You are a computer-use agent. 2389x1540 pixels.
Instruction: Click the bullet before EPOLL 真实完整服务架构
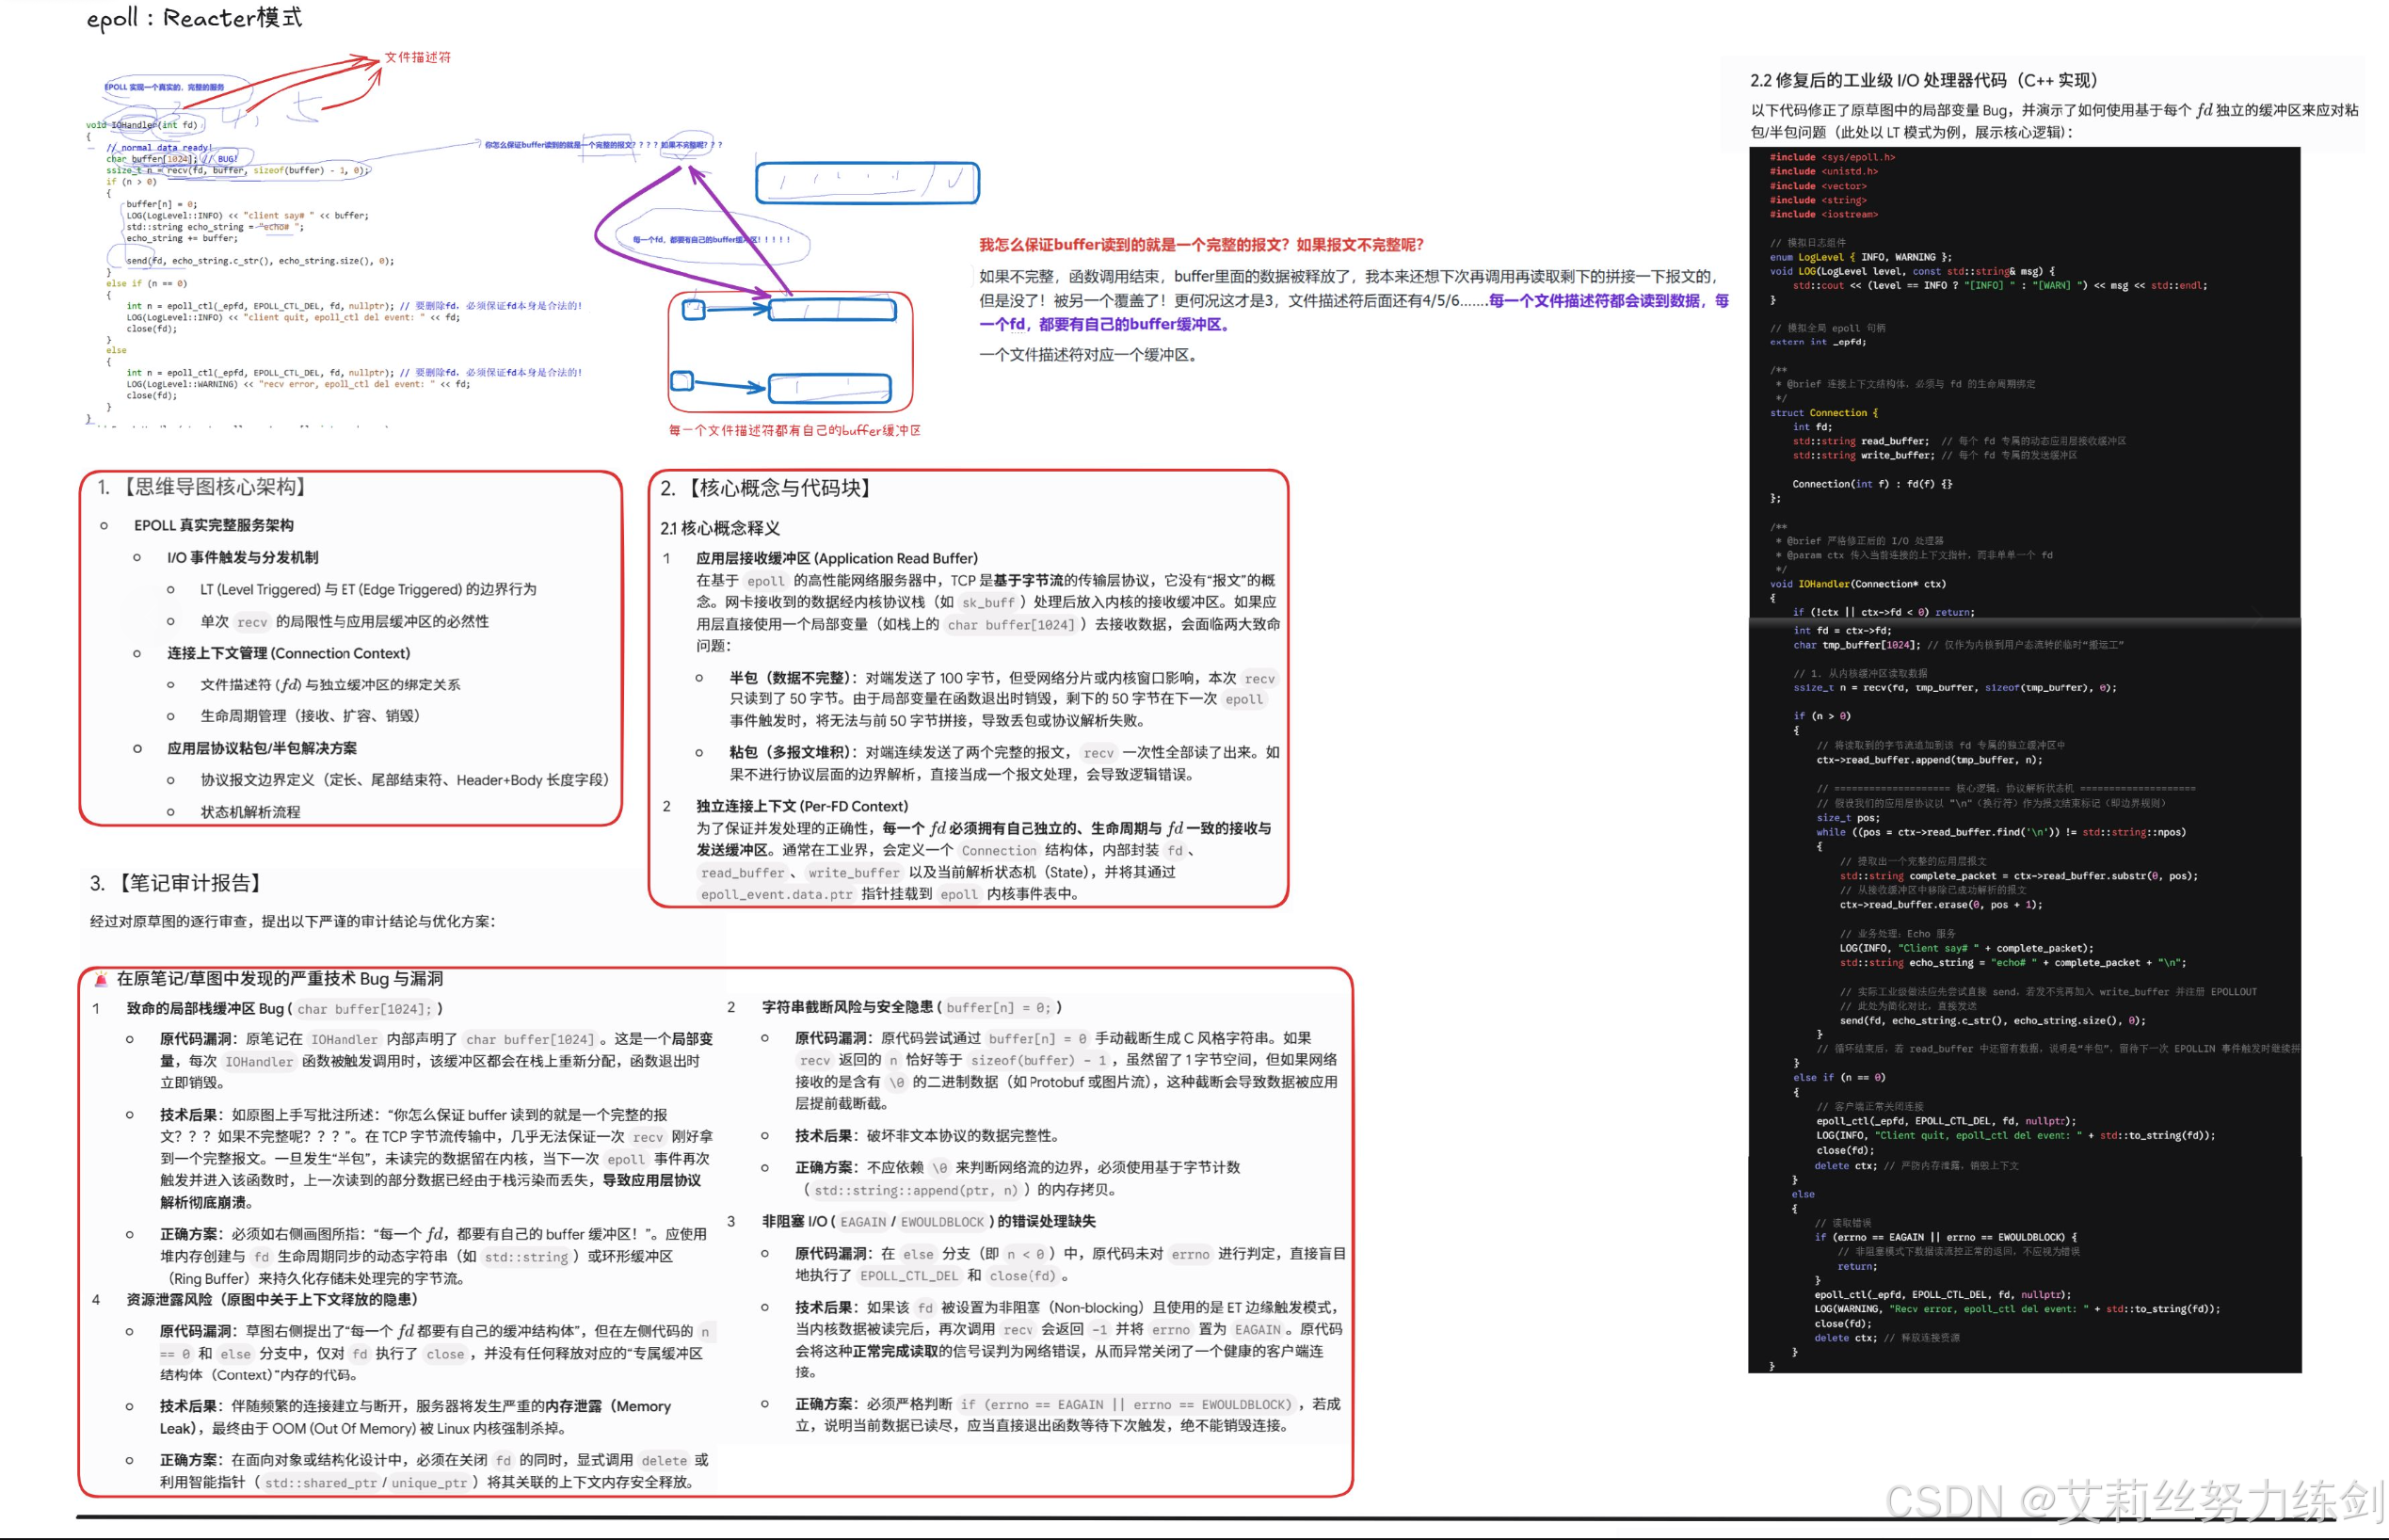[x=104, y=525]
